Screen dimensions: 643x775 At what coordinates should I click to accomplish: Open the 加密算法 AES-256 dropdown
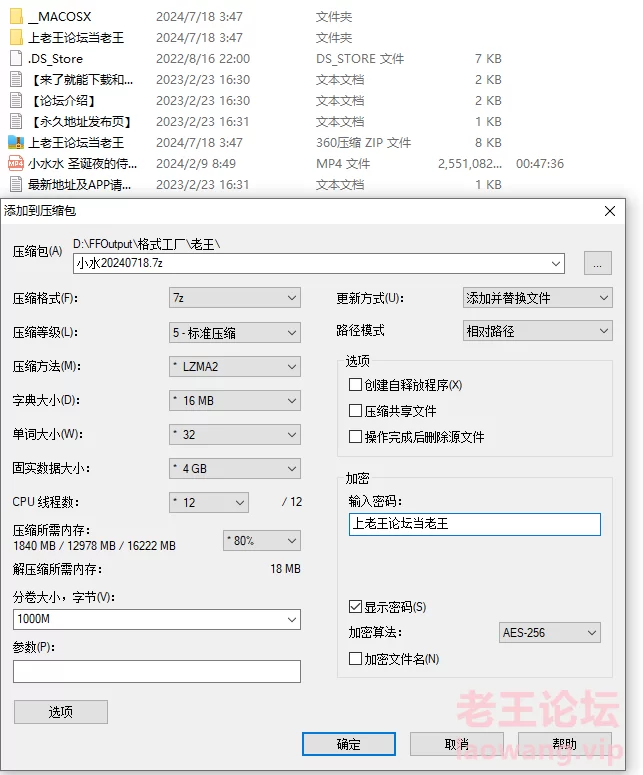550,633
